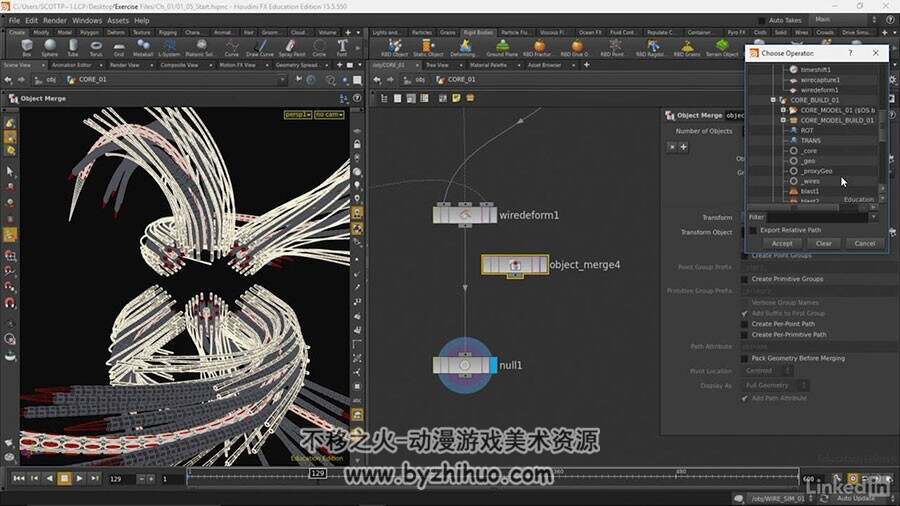This screenshot has height=506, width=900.
Task: Switch to the Animation Editor tab
Action: point(71,65)
